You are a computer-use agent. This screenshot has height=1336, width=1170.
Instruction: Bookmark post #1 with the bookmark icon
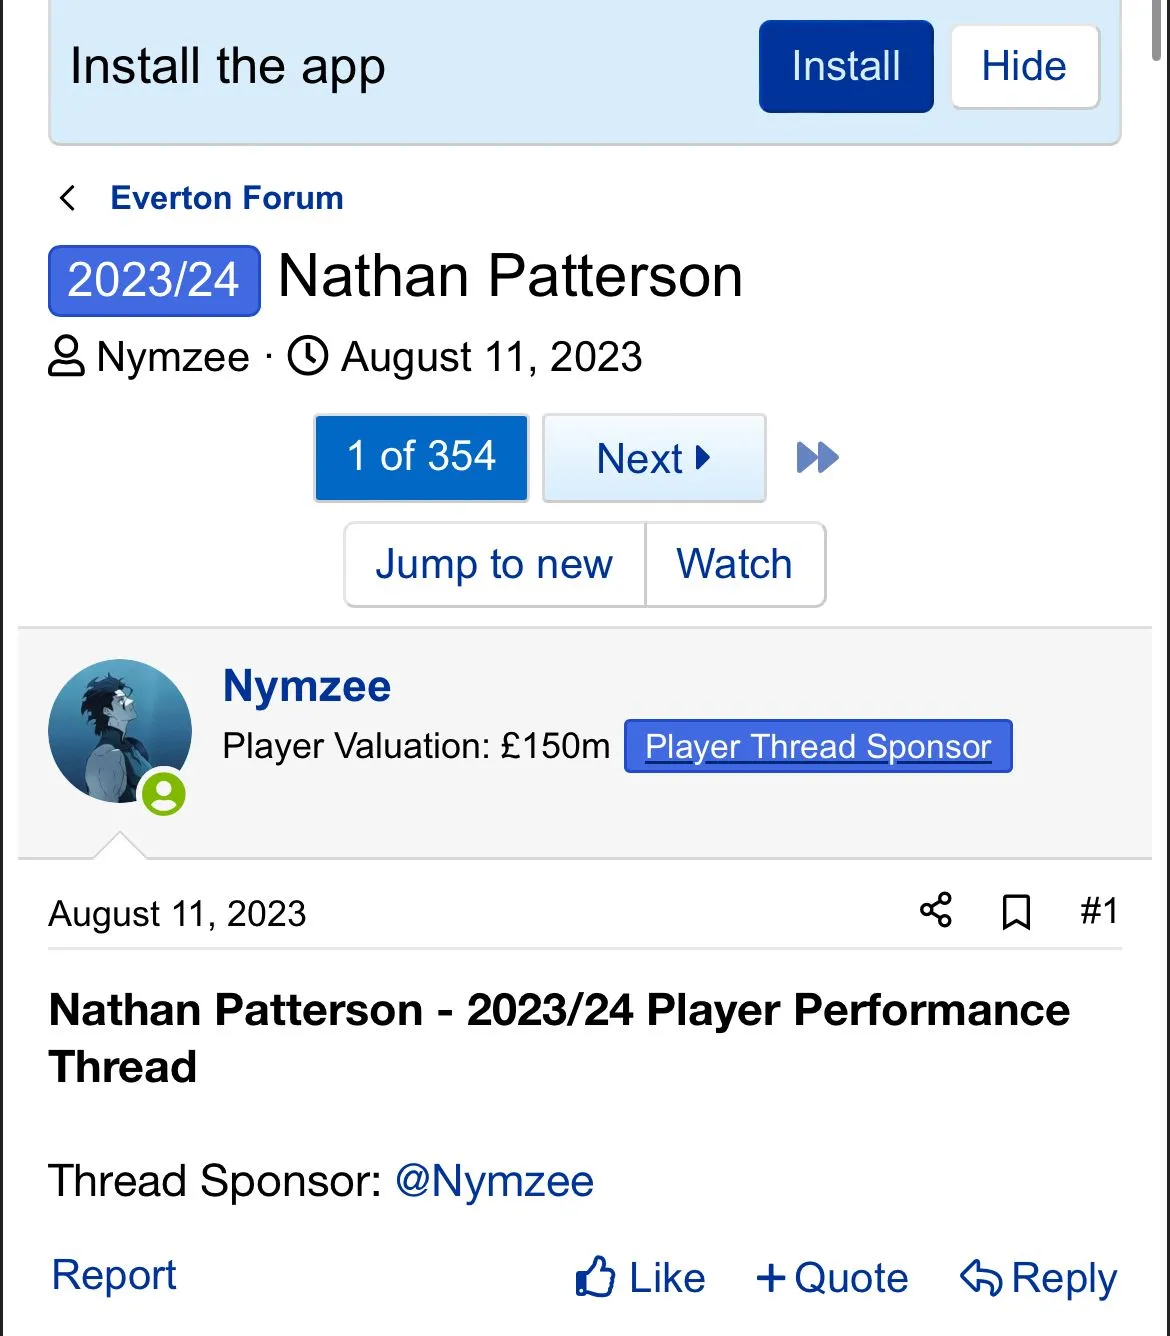(1016, 912)
